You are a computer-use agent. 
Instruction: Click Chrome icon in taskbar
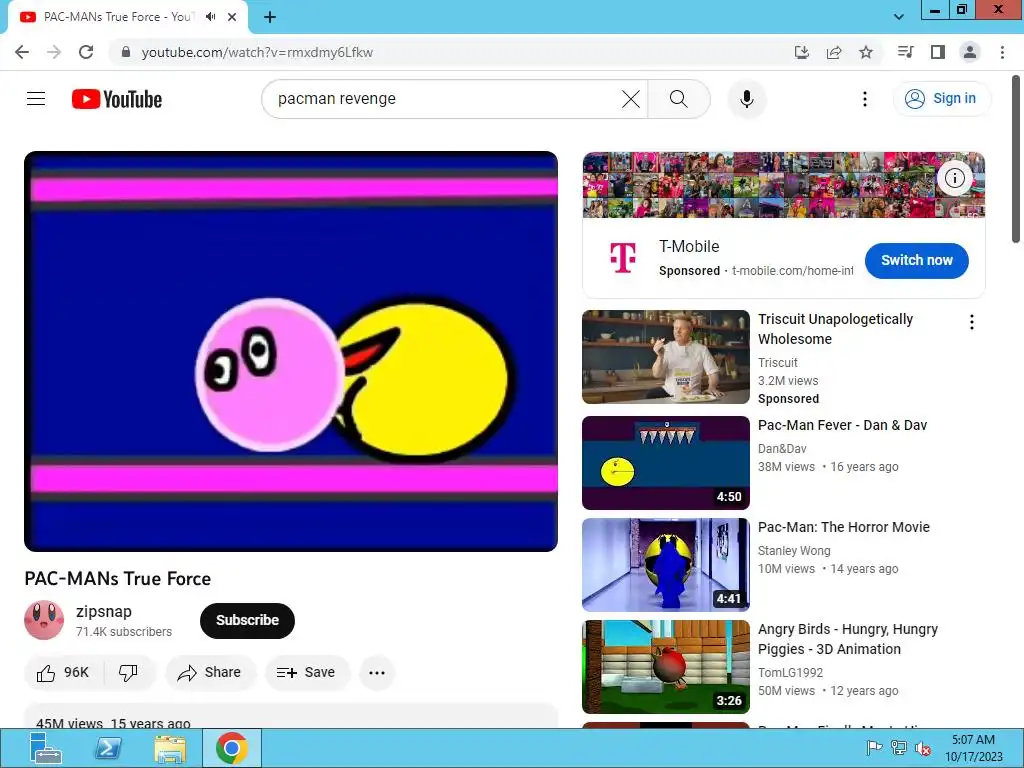(232, 748)
